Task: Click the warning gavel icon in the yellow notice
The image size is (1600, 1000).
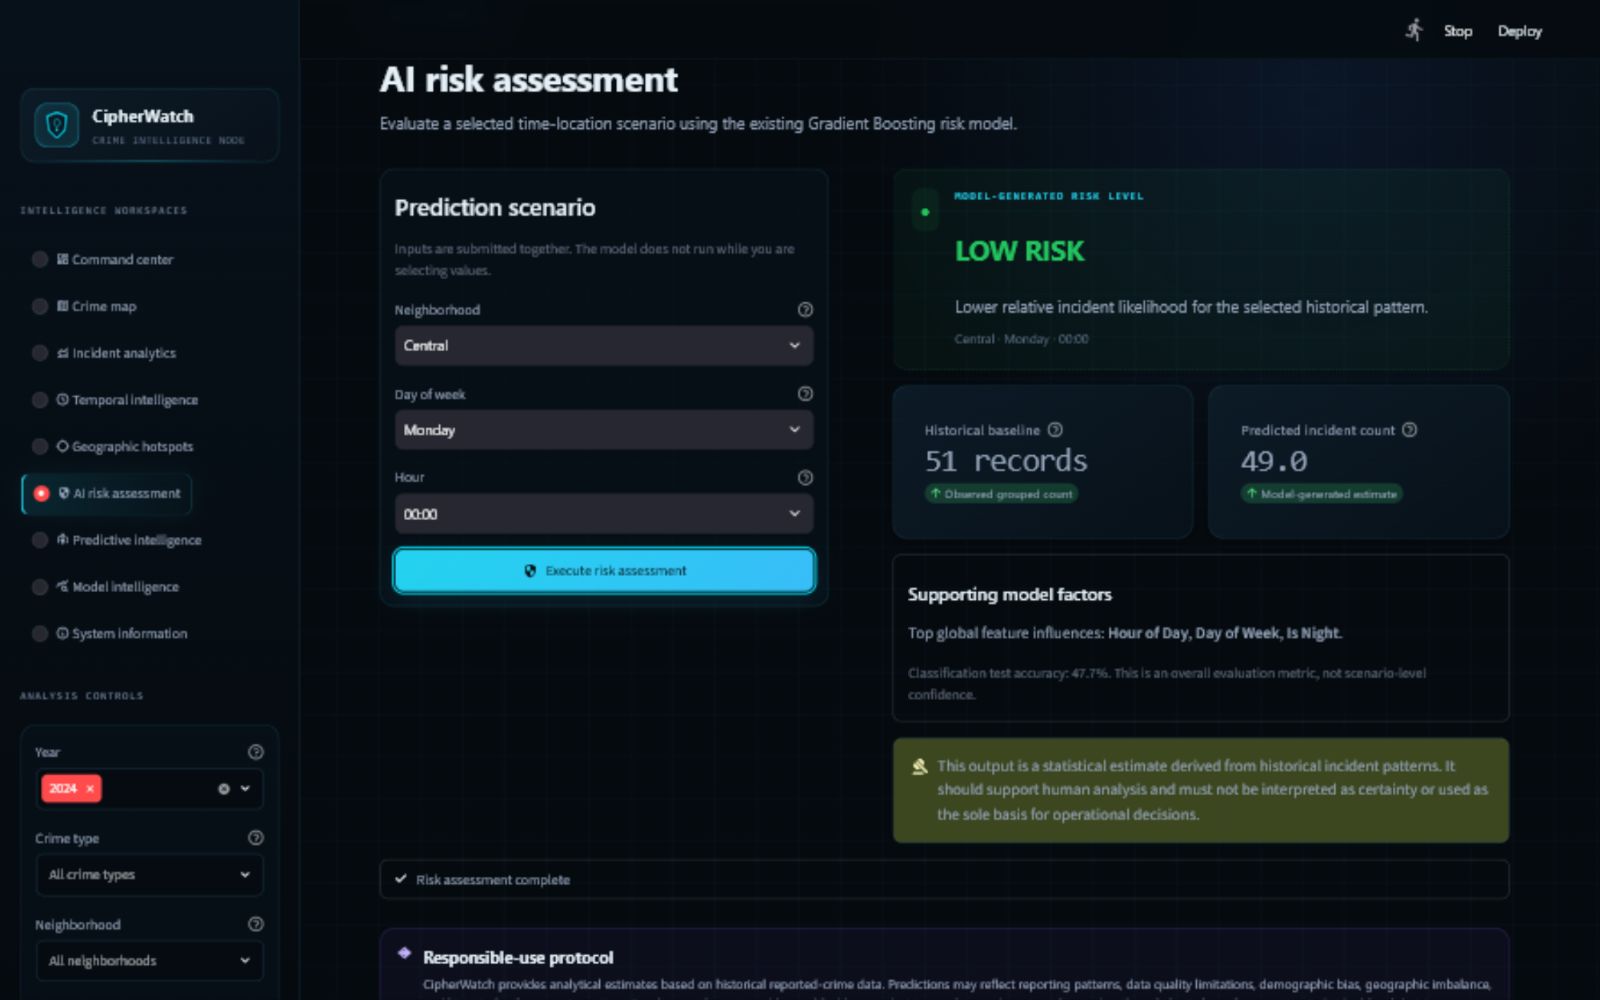Action: [920, 766]
